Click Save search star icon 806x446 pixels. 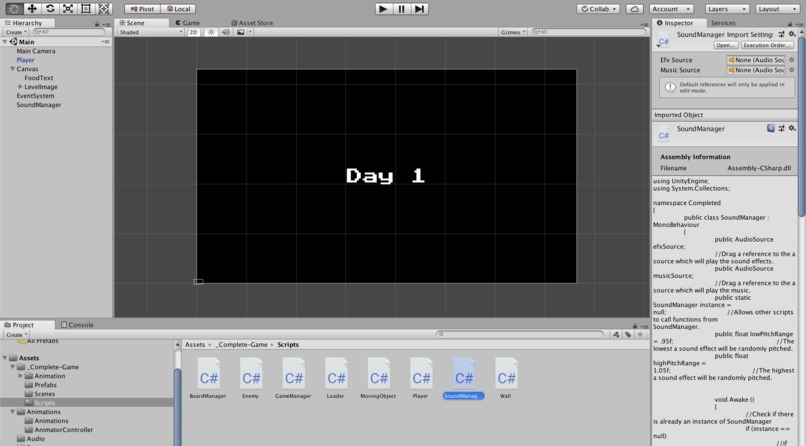click(x=640, y=334)
